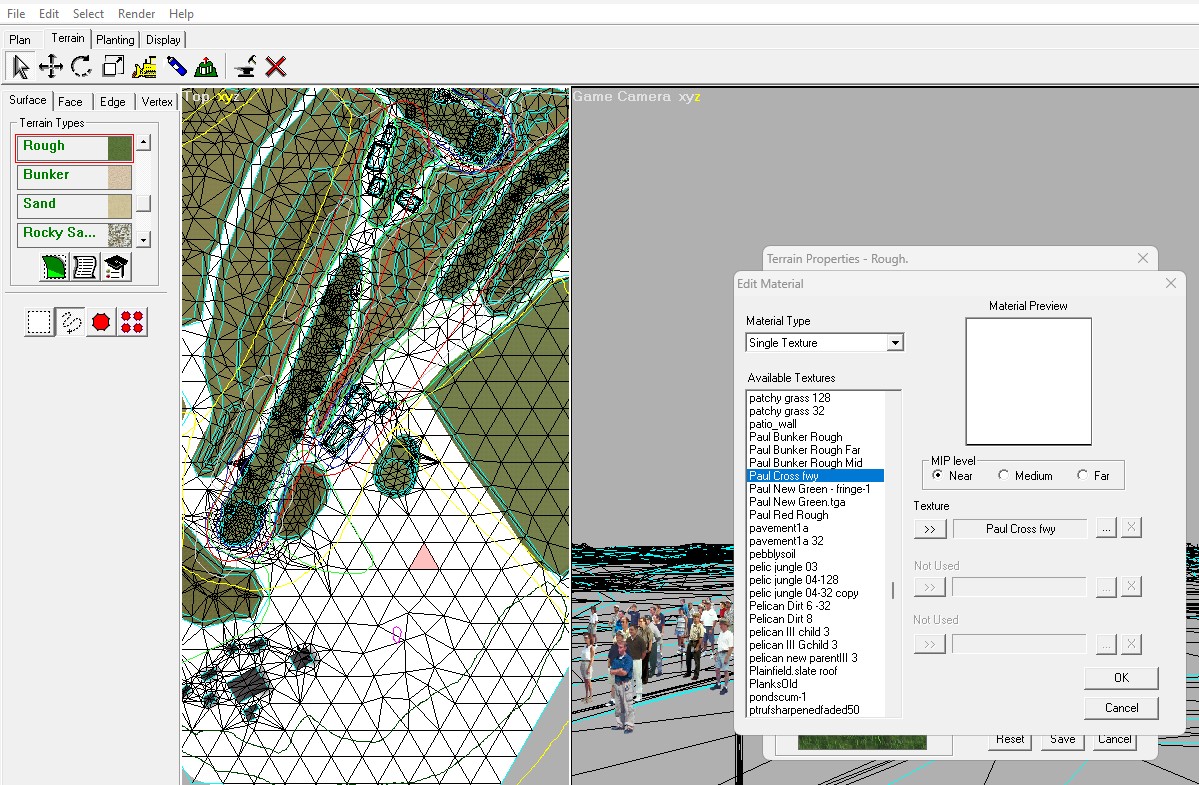Viewport: 1199px width, 785px height.
Task: Switch to the Planting tab
Action: point(115,39)
